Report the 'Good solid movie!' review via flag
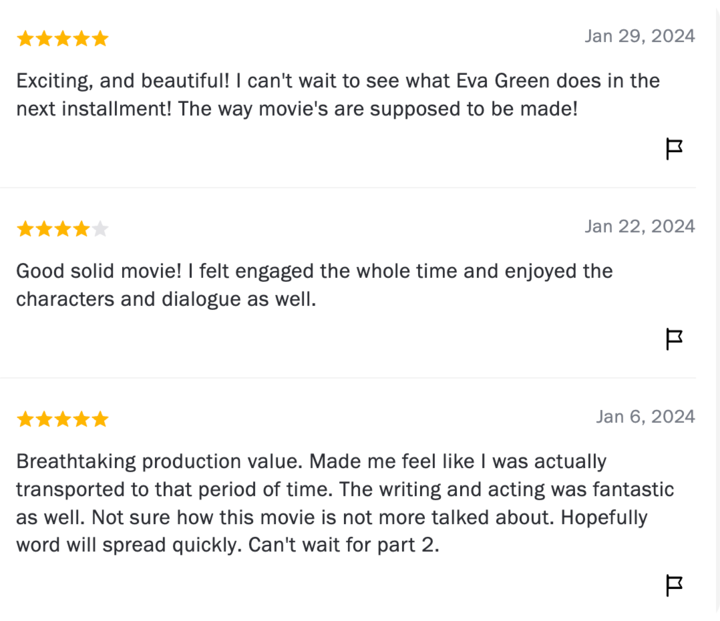 [674, 339]
